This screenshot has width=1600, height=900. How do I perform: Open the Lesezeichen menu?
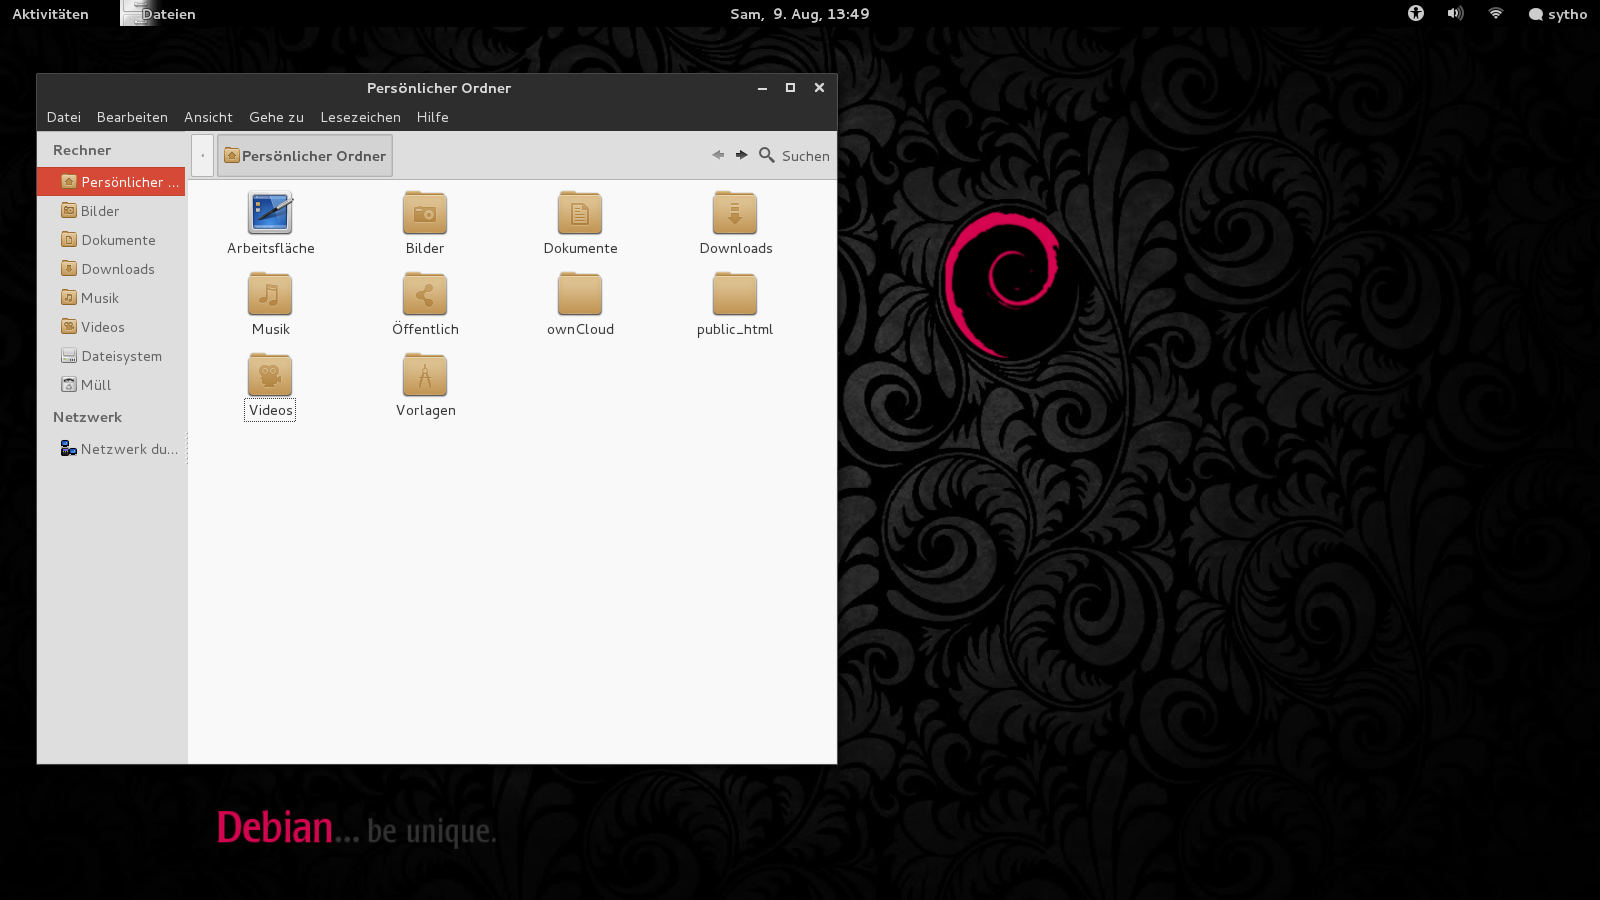pyautogui.click(x=360, y=117)
